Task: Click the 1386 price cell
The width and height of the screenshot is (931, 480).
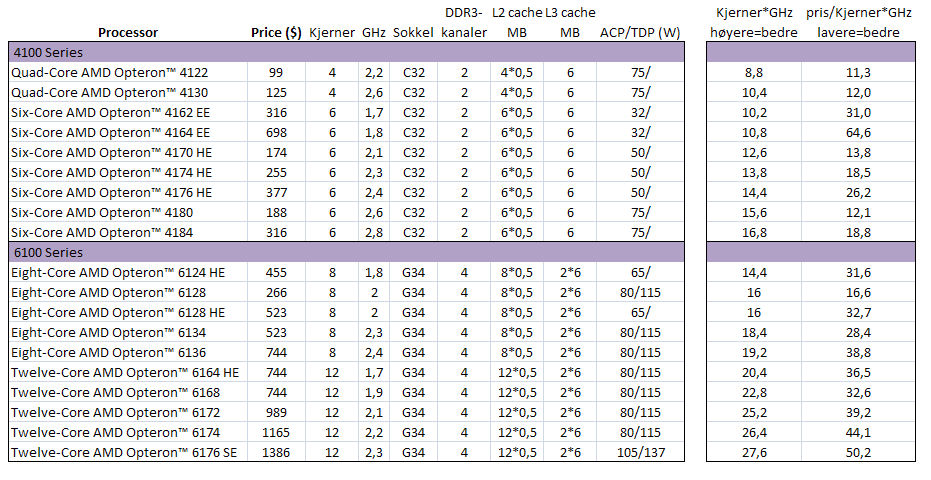Action: coord(276,453)
